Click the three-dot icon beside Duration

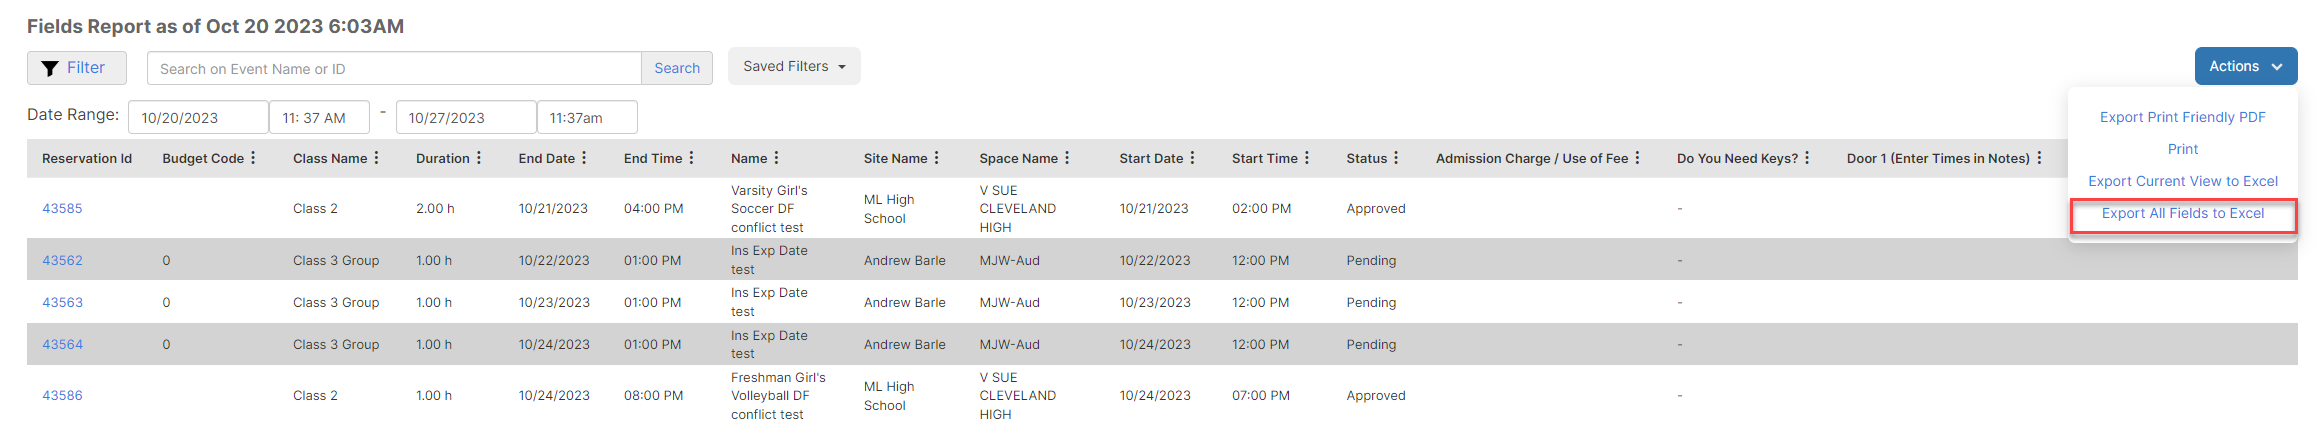[x=479, y=158]
